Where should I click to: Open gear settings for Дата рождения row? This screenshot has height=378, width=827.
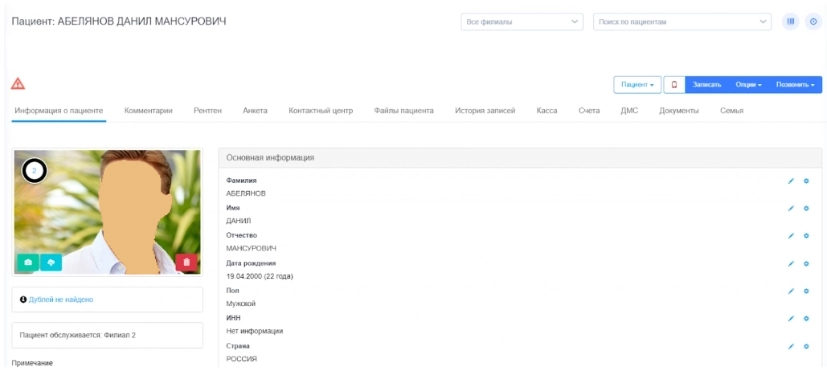click(806, 263)
